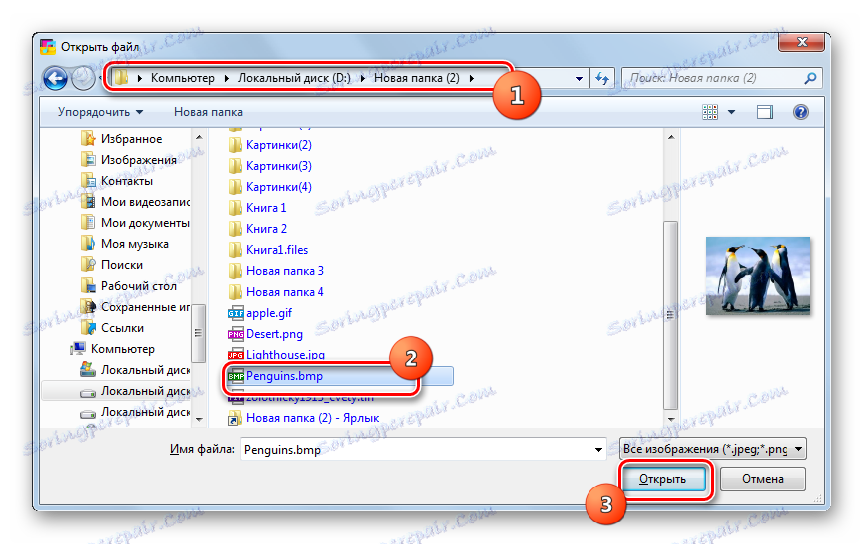This screenshot has height=544, width=864.
Task: Click the view mode icon
Action: pyautogui.click(x=710, y=112)
